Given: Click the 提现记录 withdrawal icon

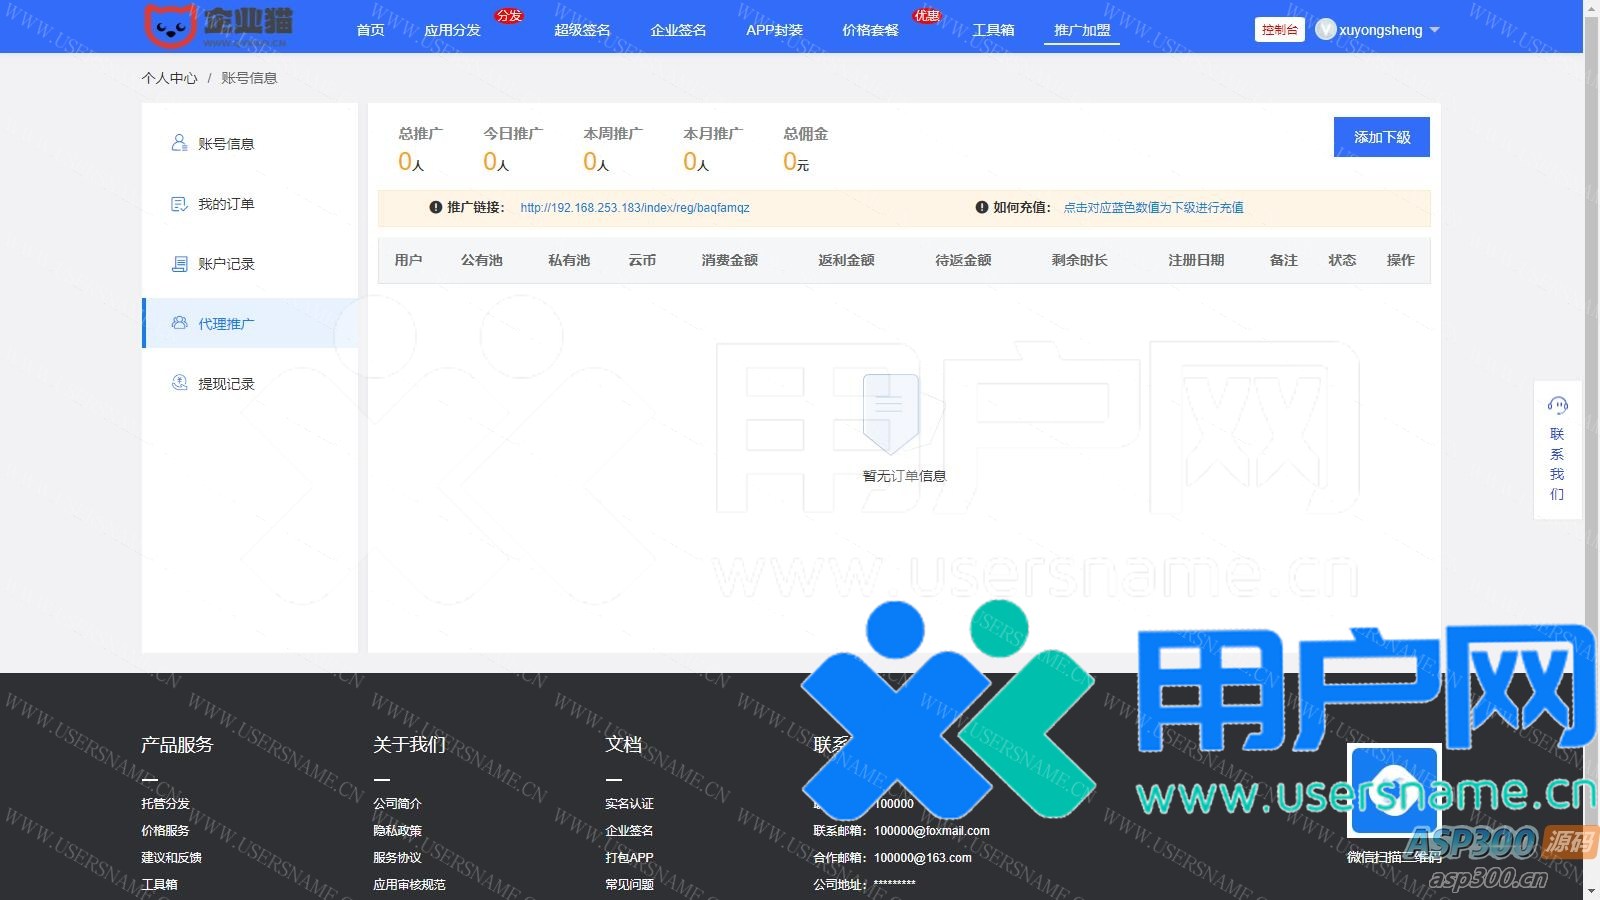Looking at the screenshot, I should pos(179,383).
